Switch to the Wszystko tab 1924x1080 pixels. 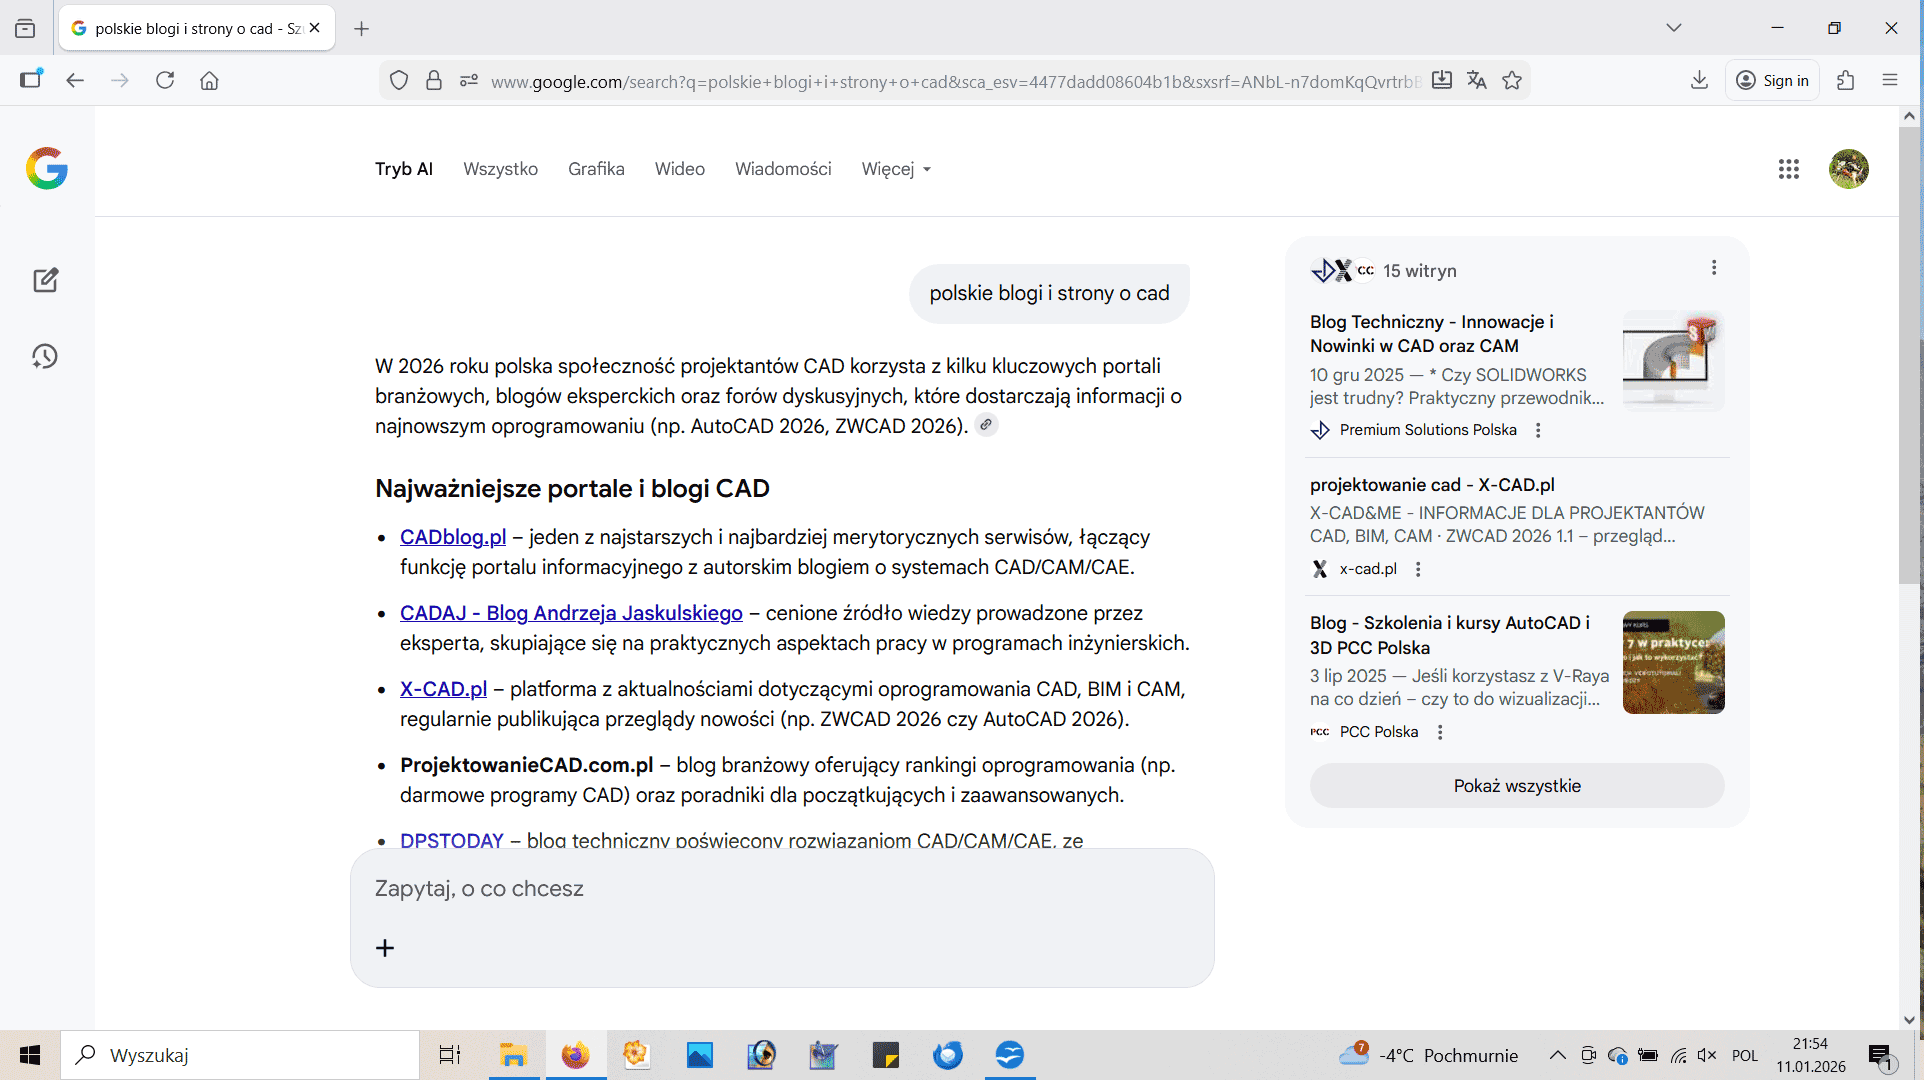(x=501, y=169)
